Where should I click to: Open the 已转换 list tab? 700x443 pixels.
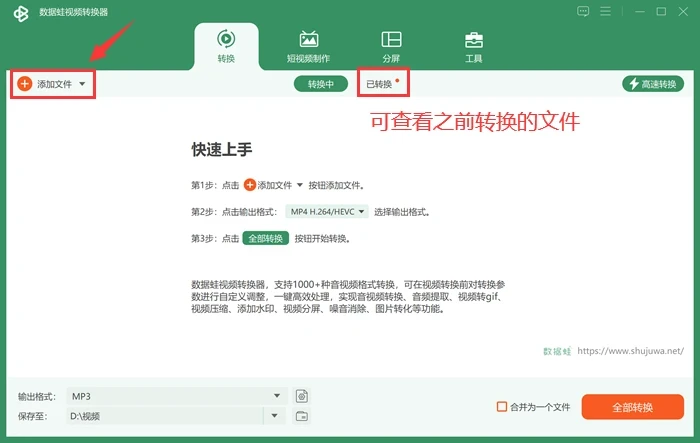379,84
